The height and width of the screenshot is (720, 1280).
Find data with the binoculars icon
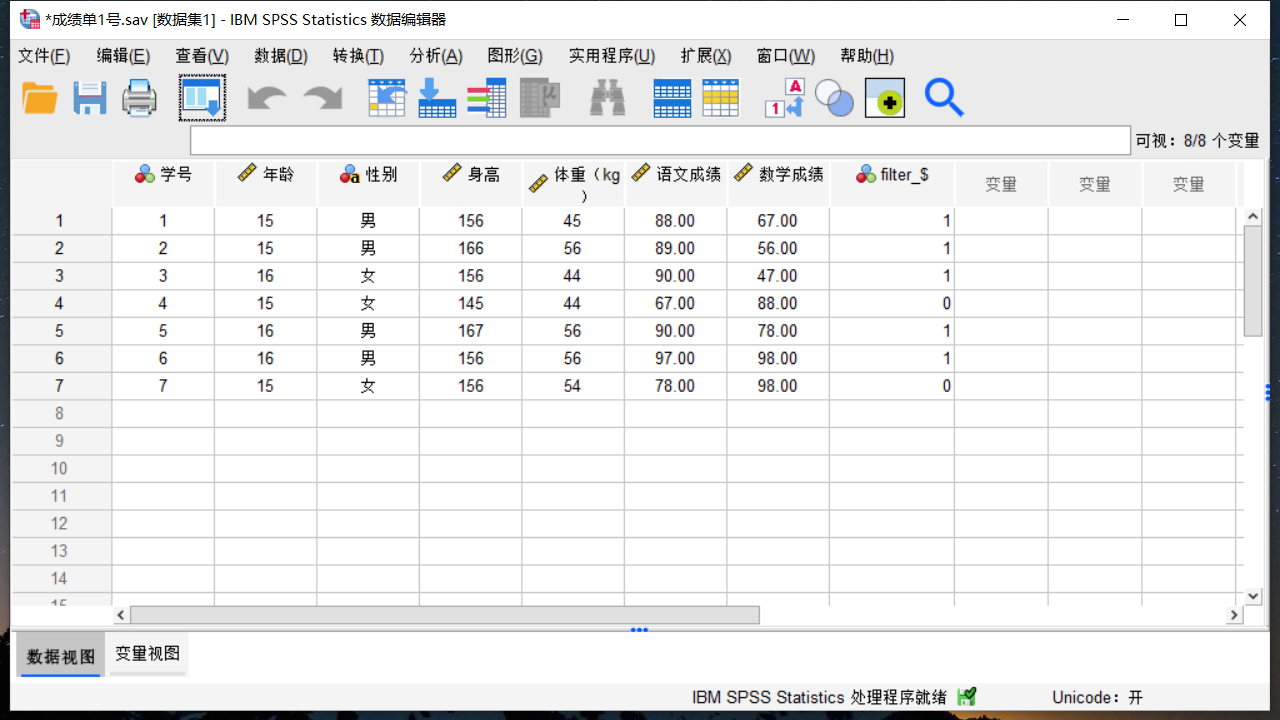607,97
